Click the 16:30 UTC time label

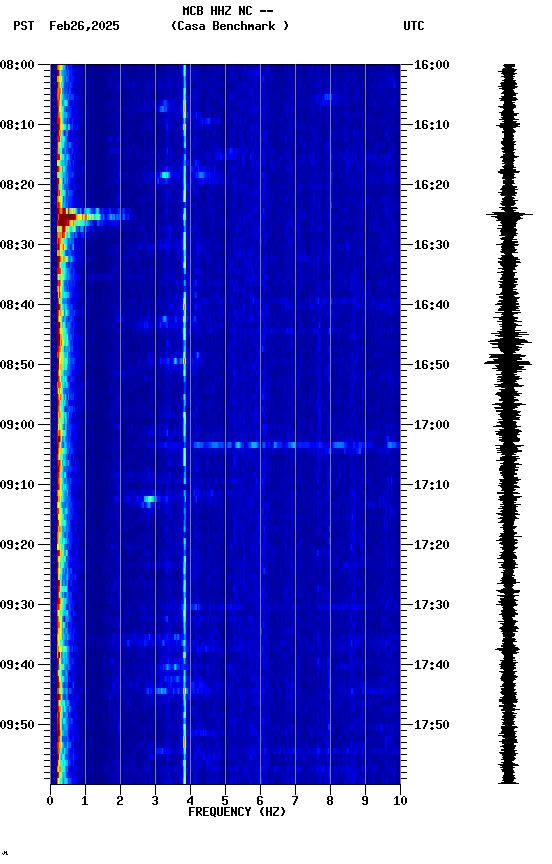tap(432, 245)
